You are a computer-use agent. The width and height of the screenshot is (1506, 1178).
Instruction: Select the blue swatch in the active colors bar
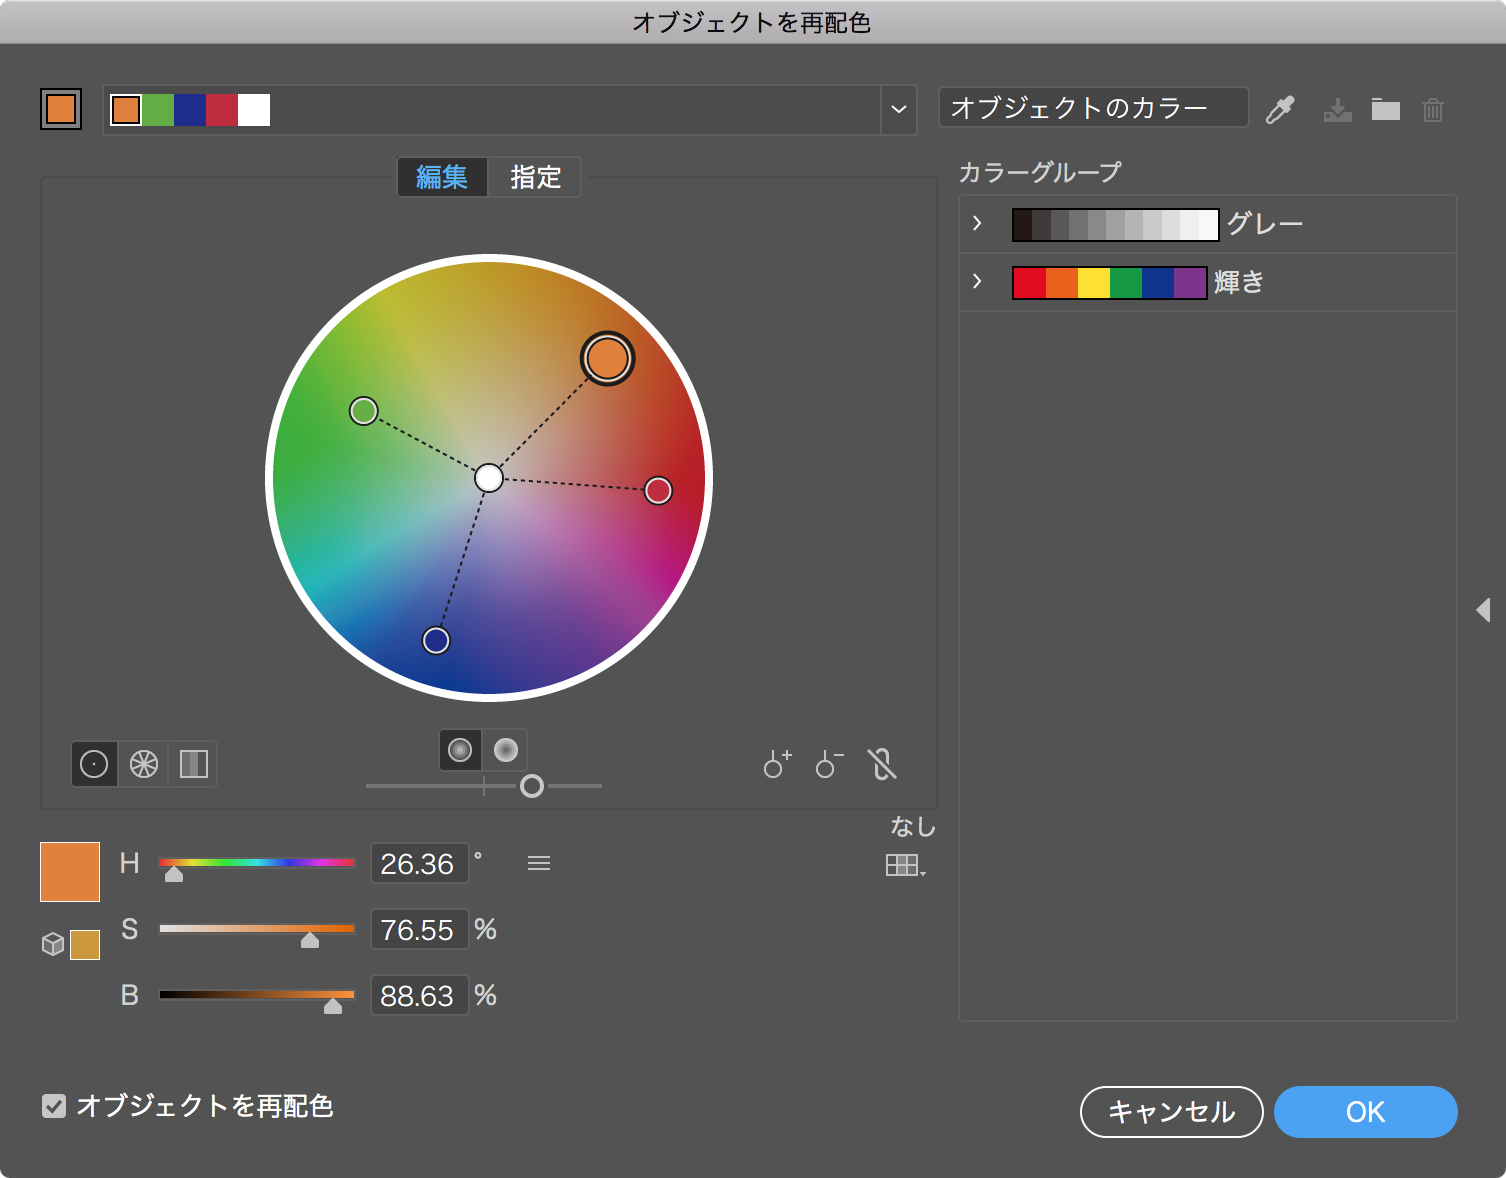[190, 109]
